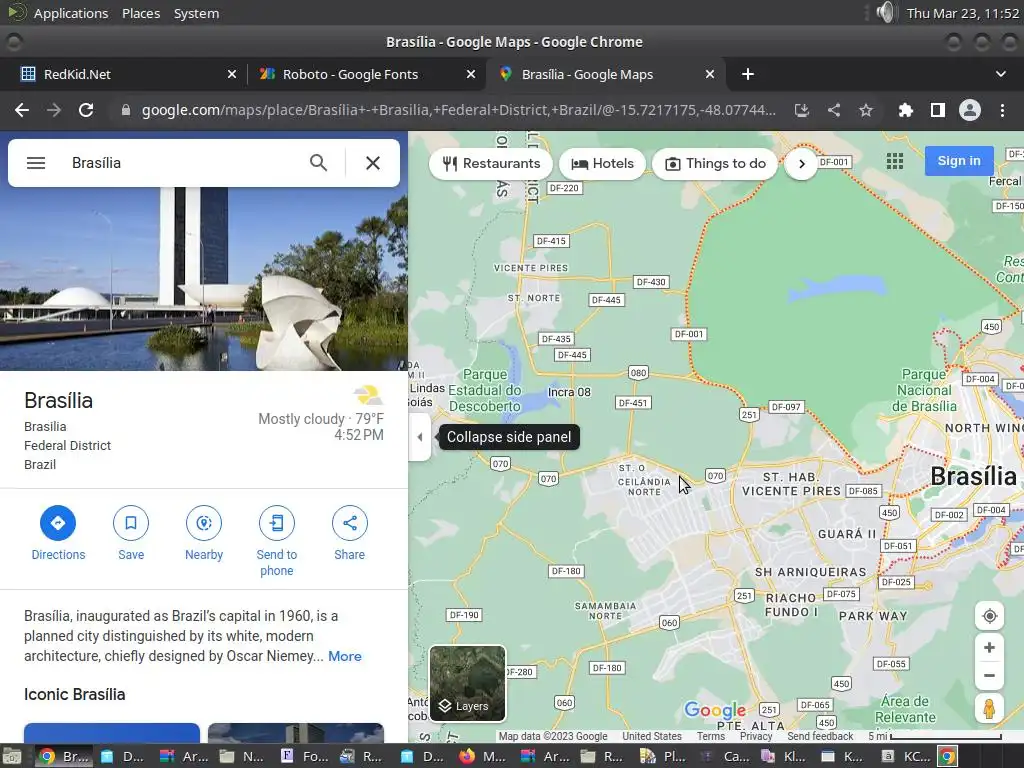Click Send feedback link
The image size is (1024, 768).
820,736
